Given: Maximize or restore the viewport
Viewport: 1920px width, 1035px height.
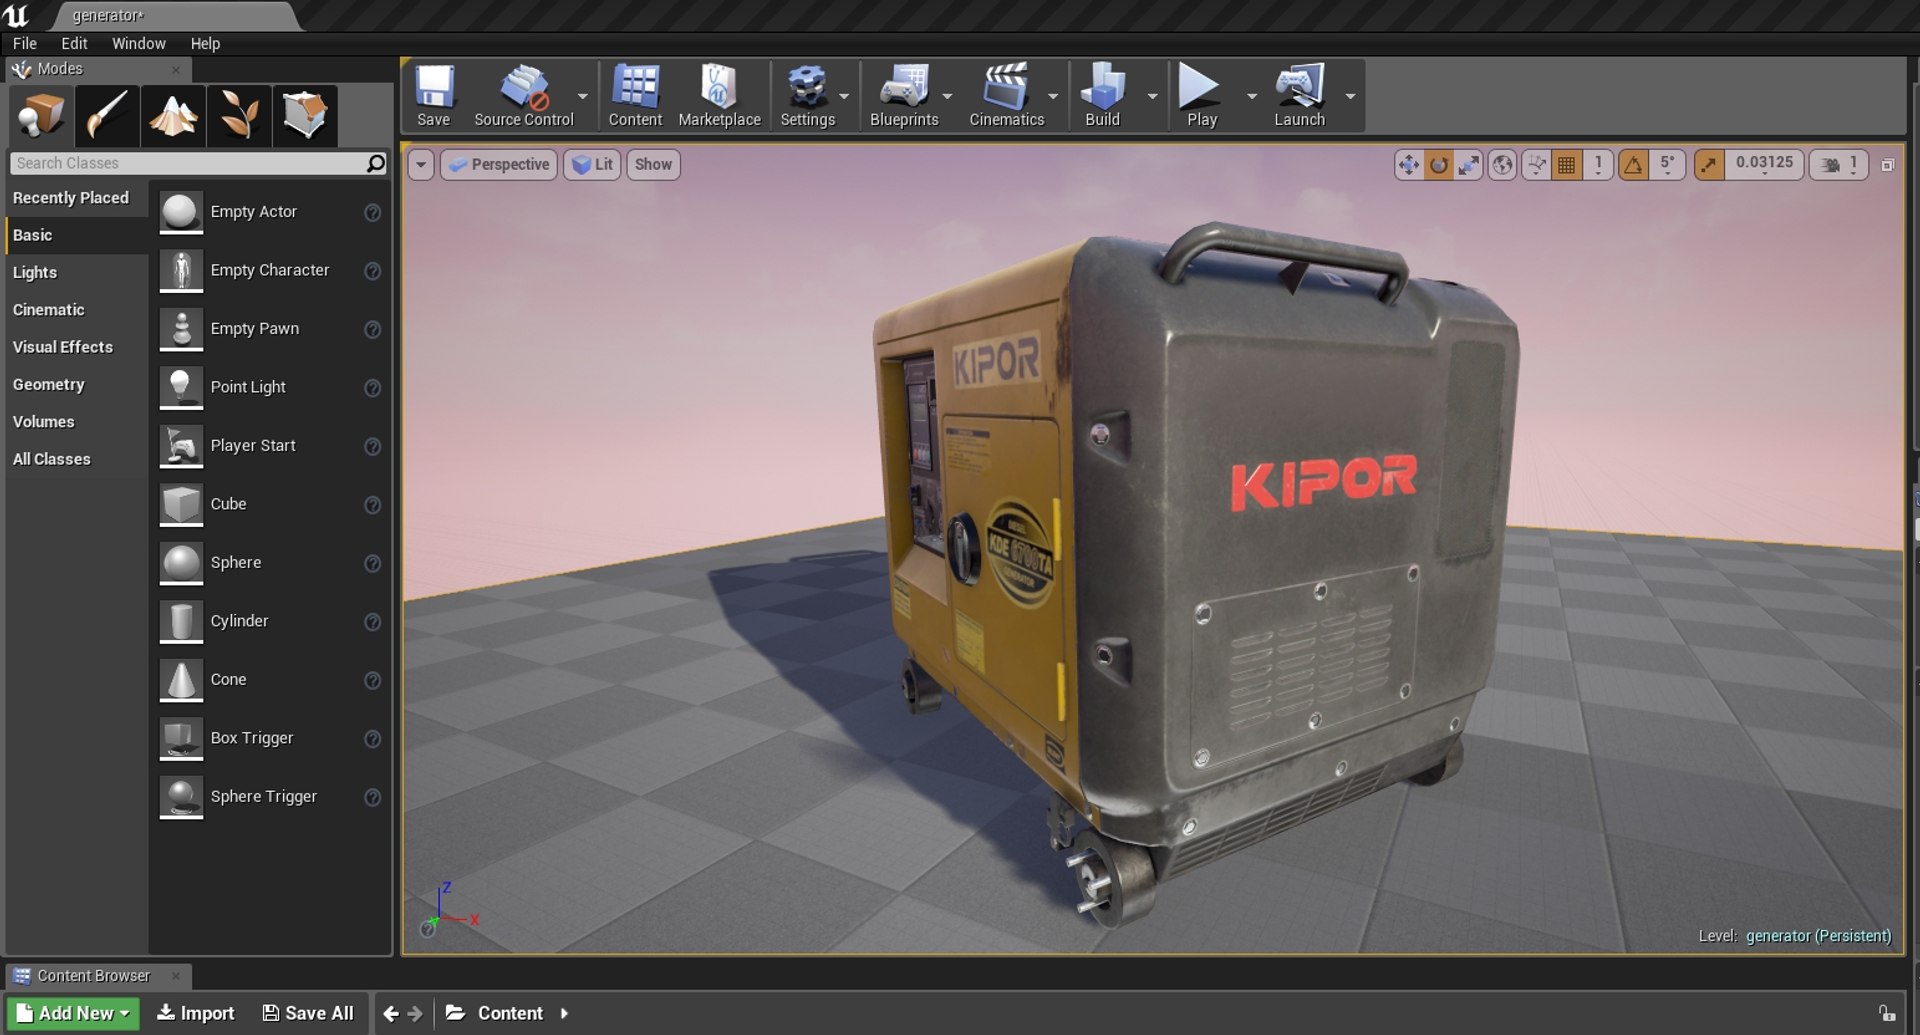Looking at the screenshot, I should 1887,165.
